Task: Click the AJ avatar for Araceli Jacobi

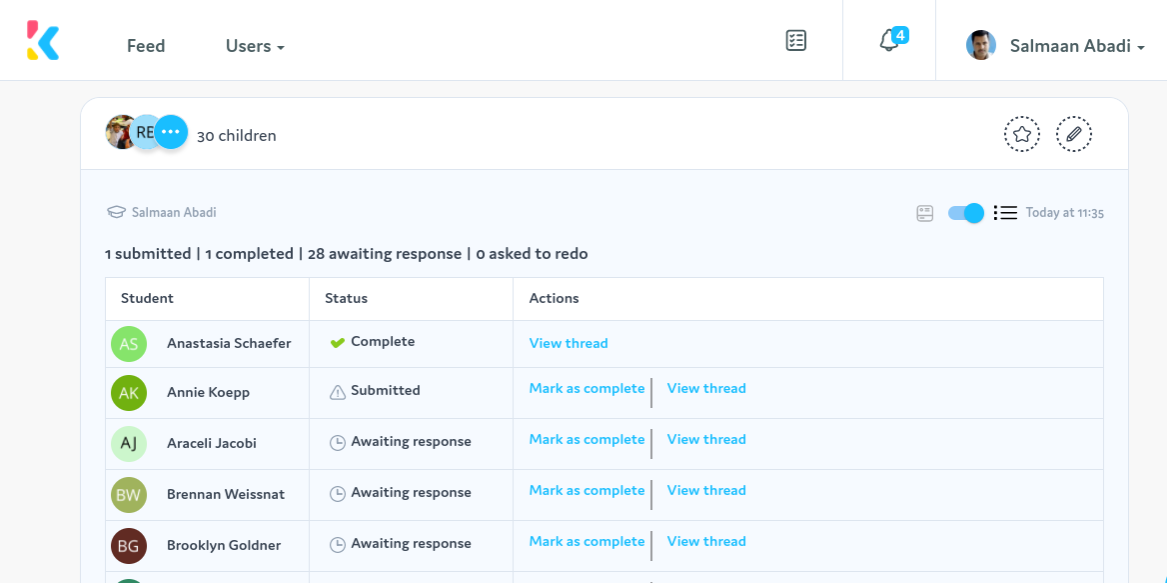Action: coord(129,444)
